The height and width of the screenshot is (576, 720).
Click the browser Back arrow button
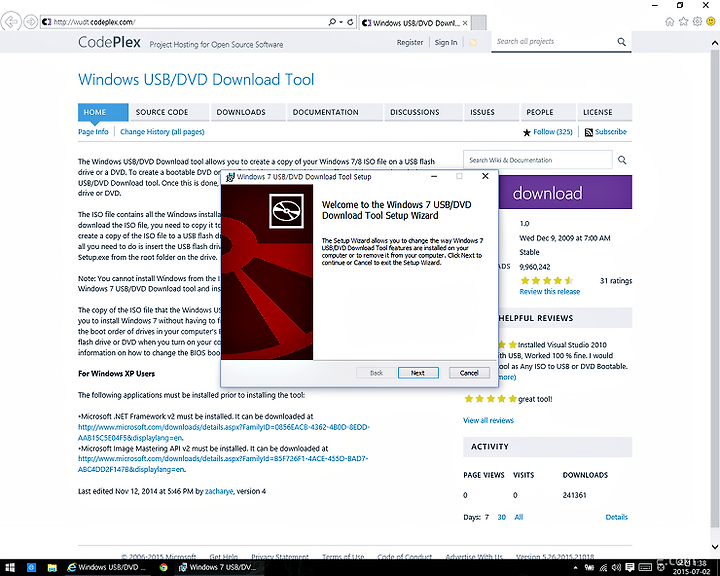coord(11,22)
